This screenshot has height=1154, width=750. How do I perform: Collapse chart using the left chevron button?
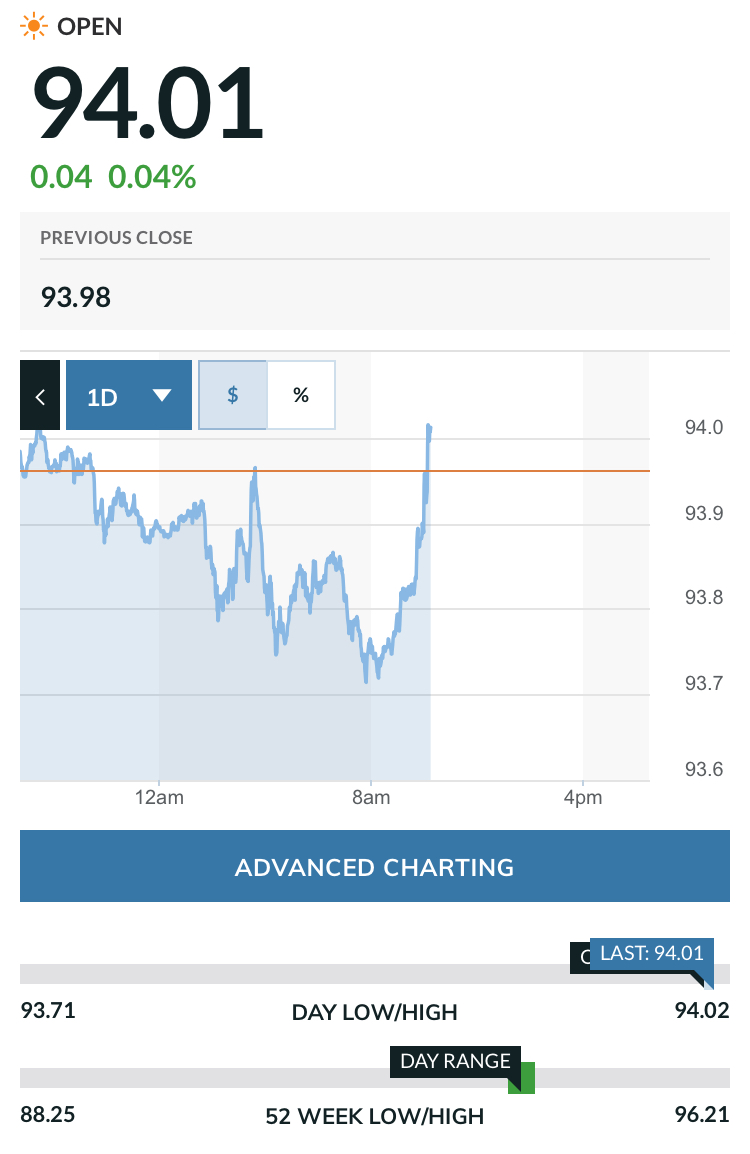point(40,396)
